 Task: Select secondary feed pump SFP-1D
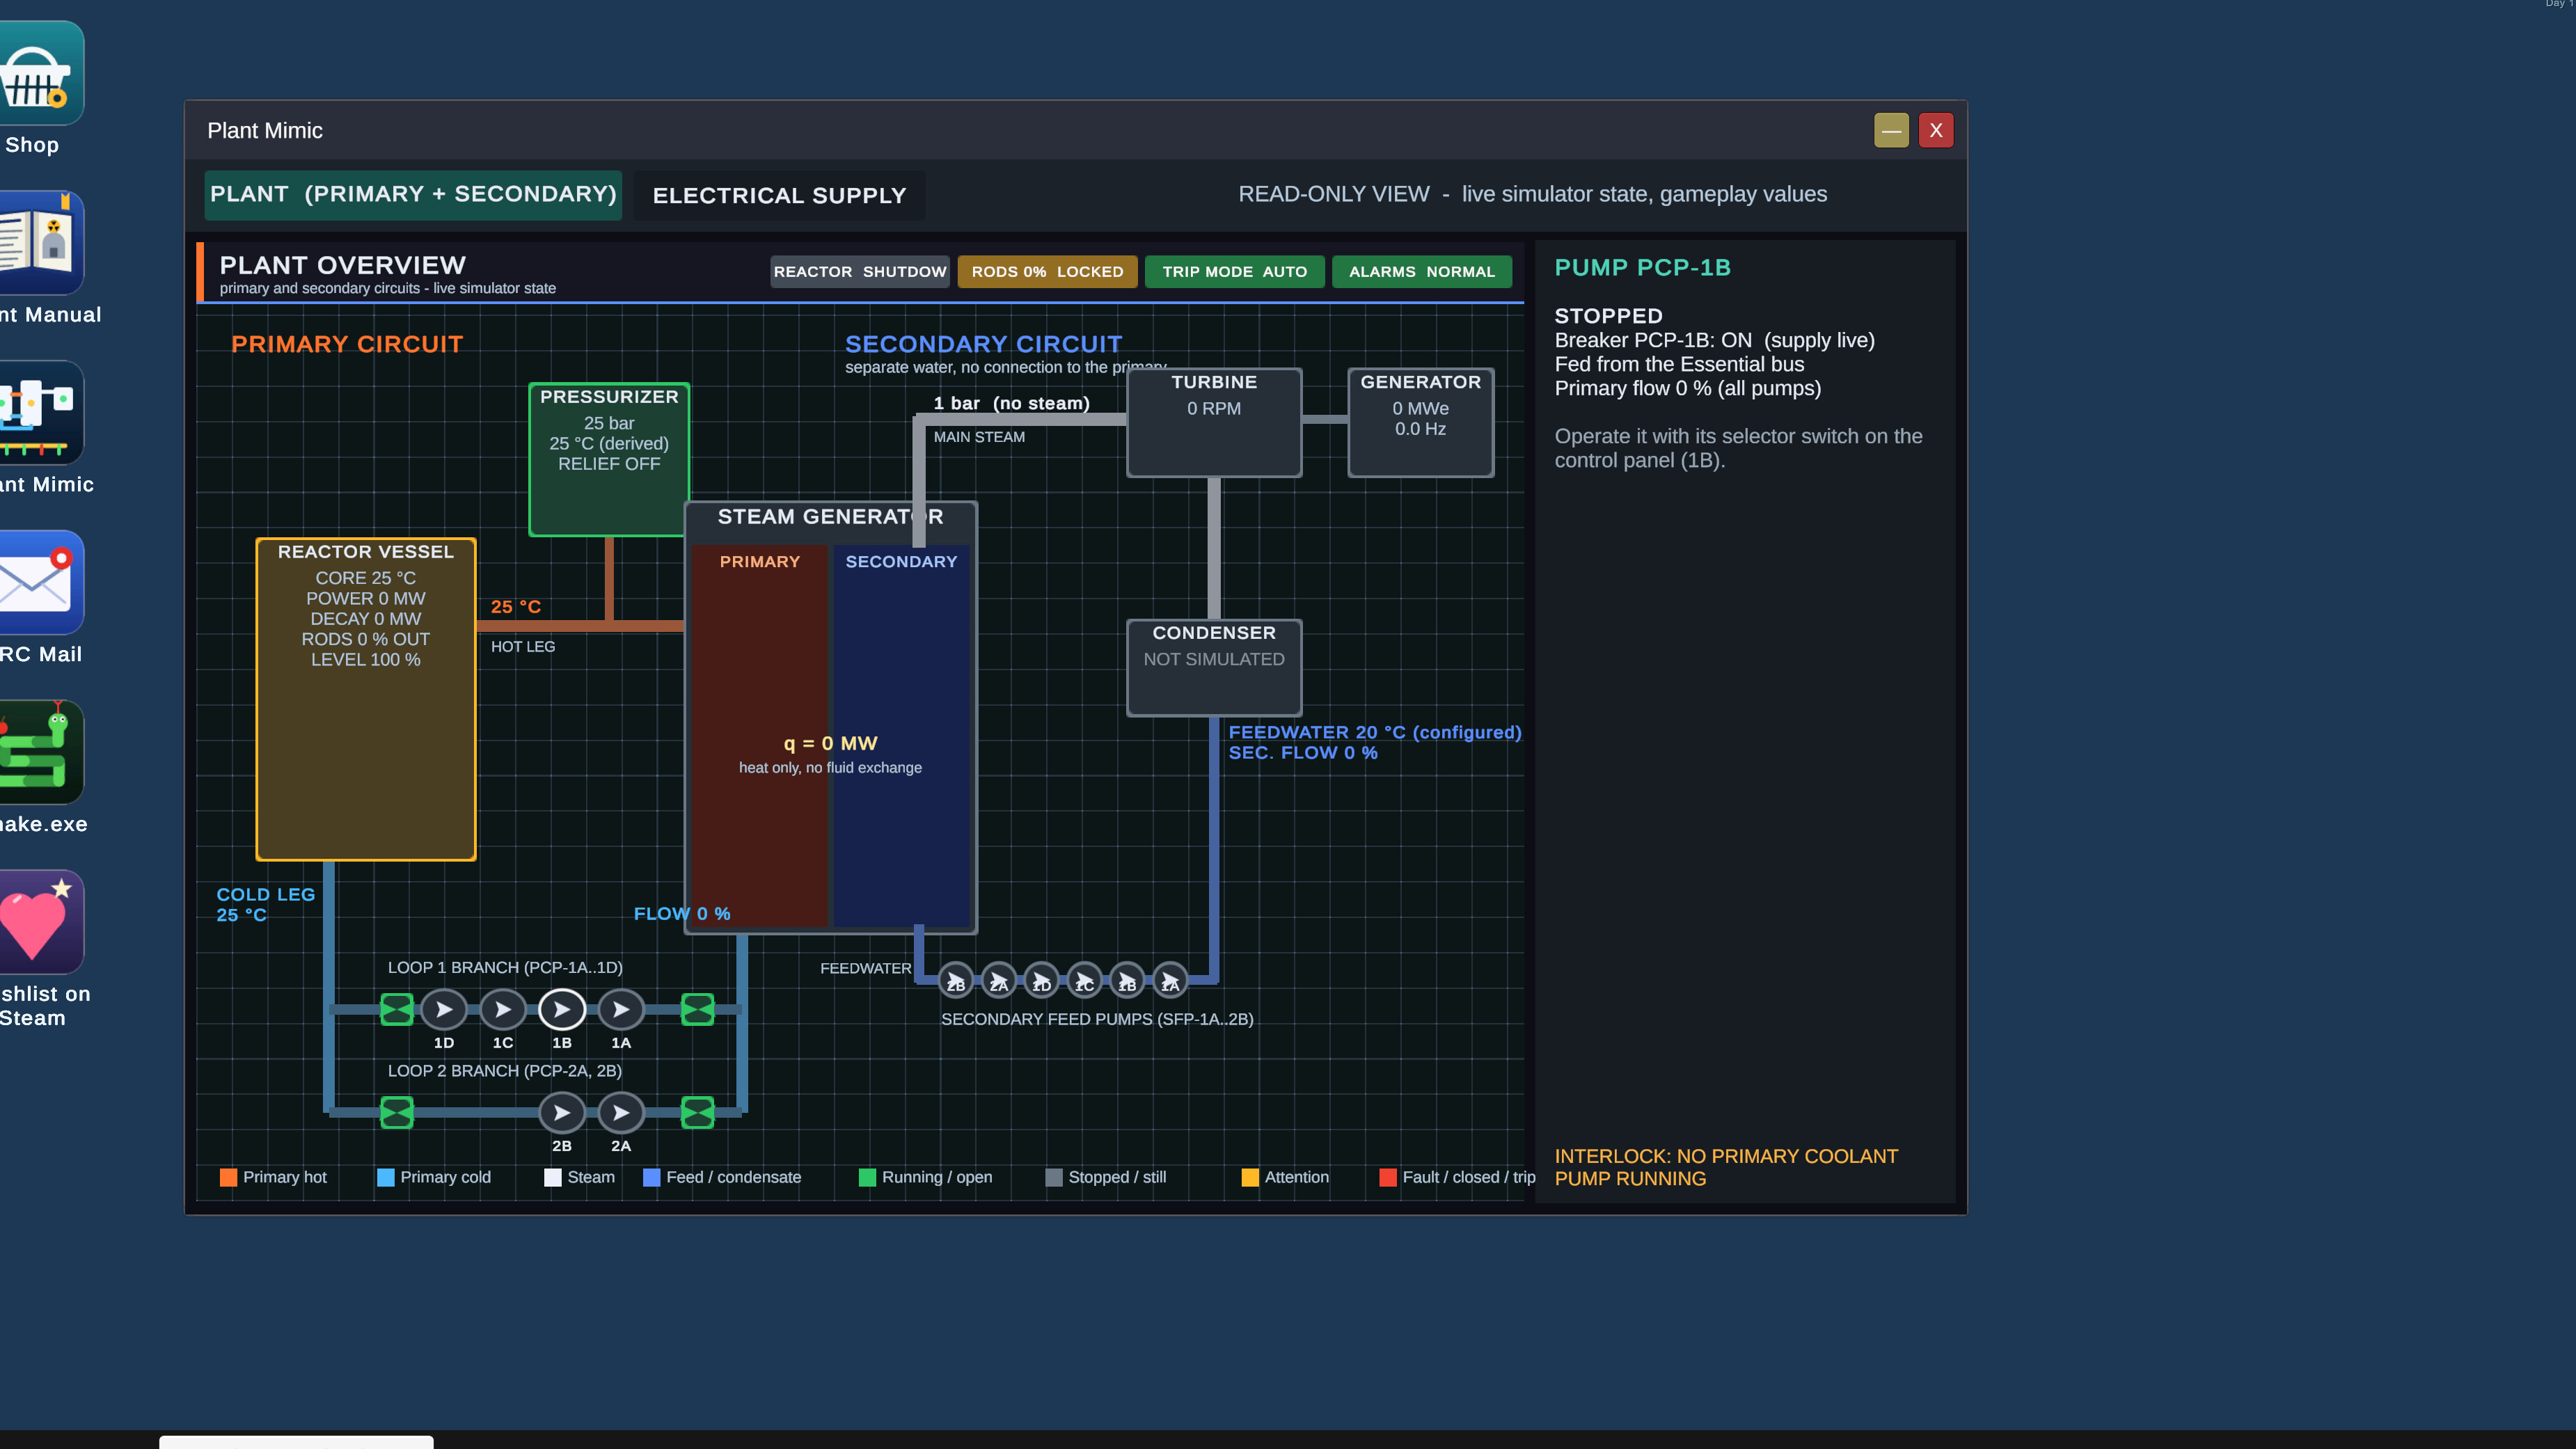(1041, 980)
